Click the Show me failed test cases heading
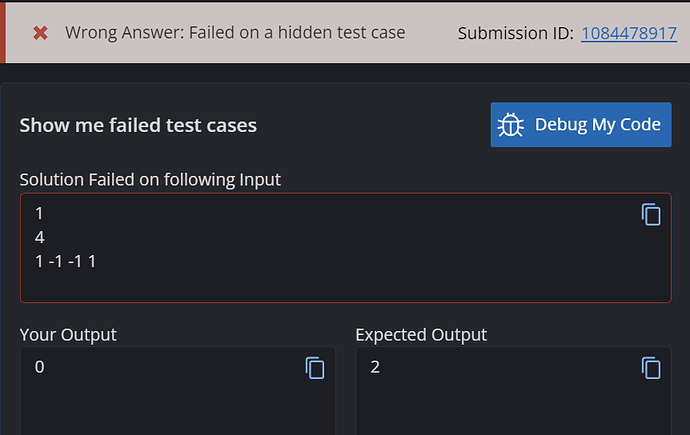This screenshot has height=435, width=690. click(138, 125)
